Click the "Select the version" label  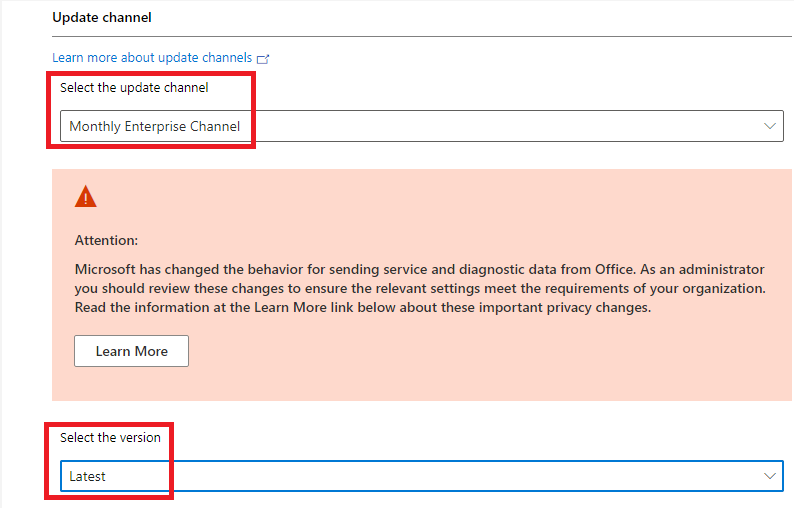110,437
